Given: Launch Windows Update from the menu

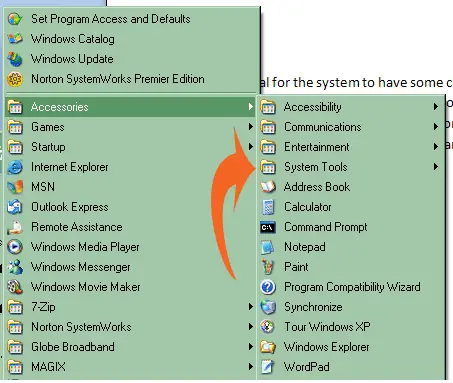Looking at the screenshot, I should 130,59.
